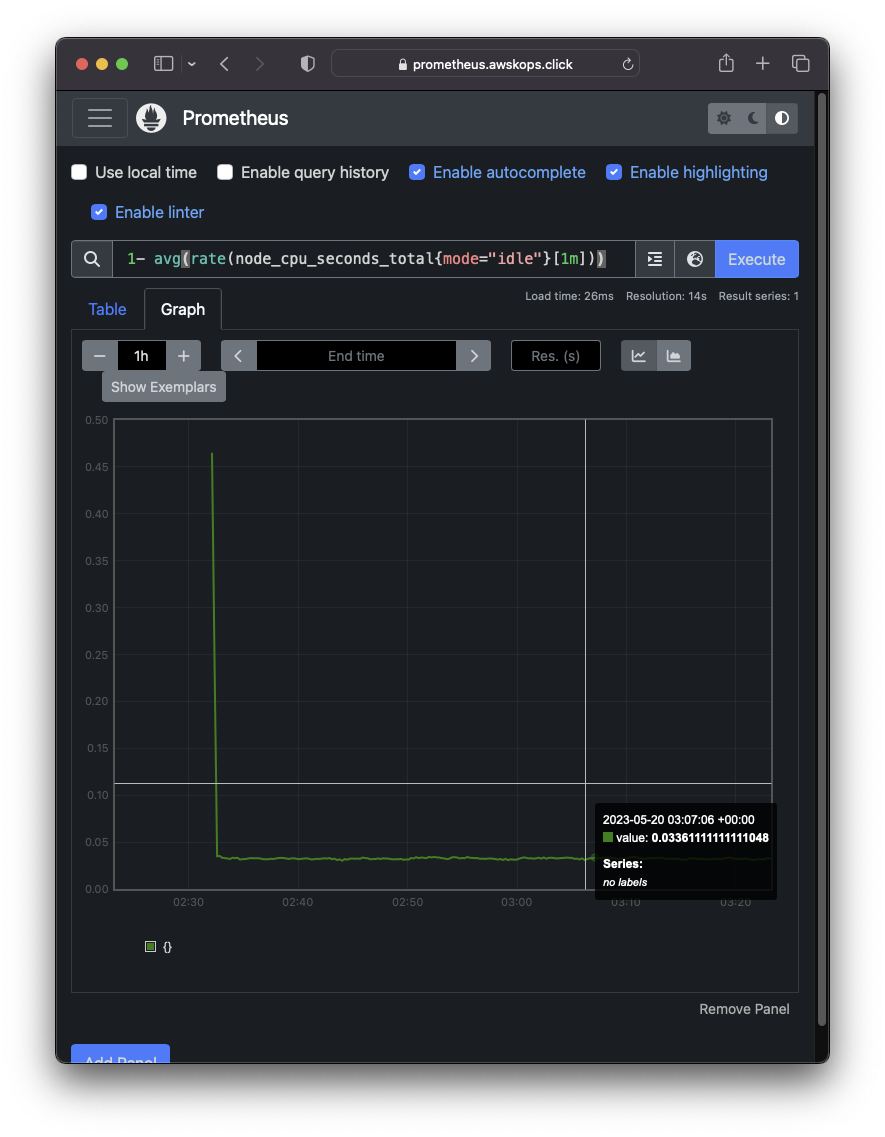Click the Res. (s) resolution field

(556, 355)
